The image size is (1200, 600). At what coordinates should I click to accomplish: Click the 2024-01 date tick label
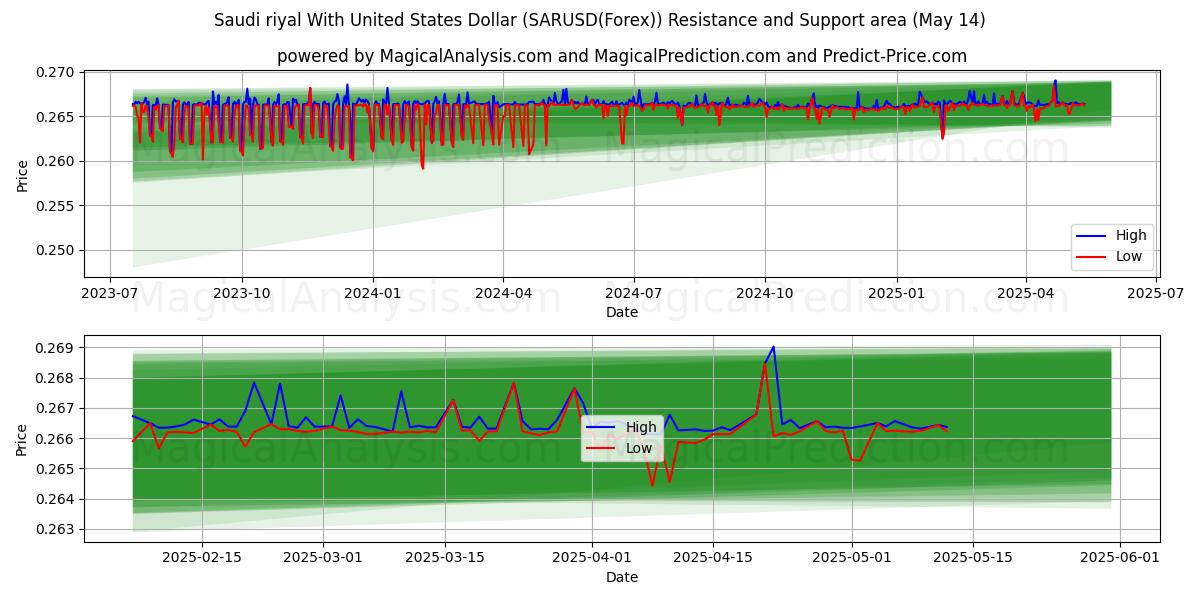tap(373, 294)
